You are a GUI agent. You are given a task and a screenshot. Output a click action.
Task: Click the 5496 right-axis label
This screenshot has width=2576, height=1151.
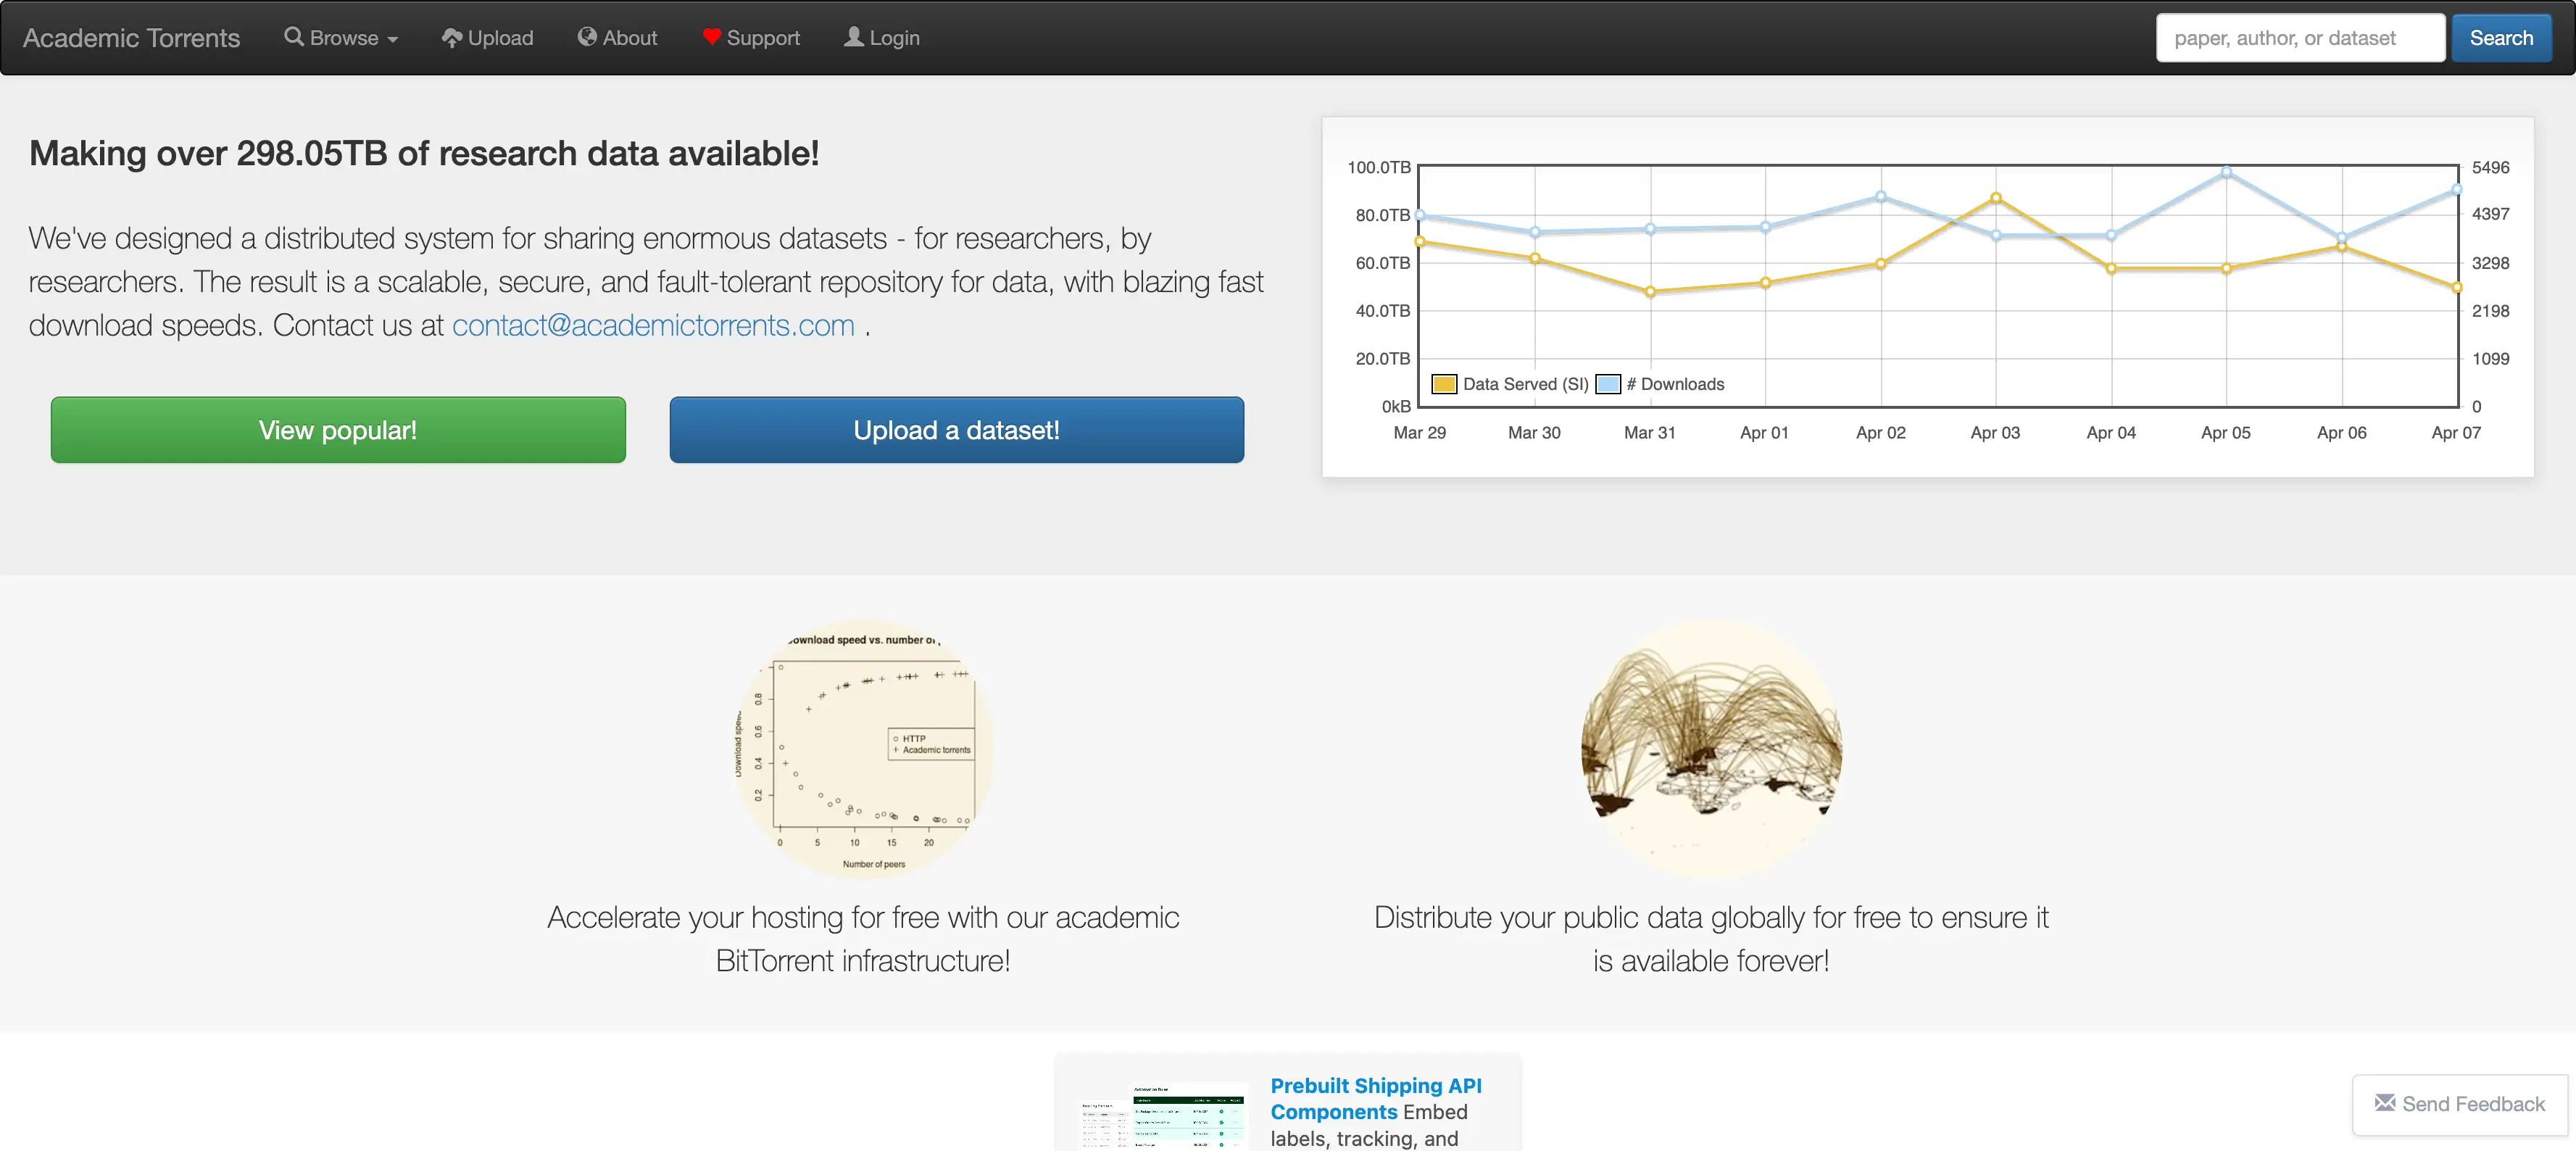[x=2490, y=167]
